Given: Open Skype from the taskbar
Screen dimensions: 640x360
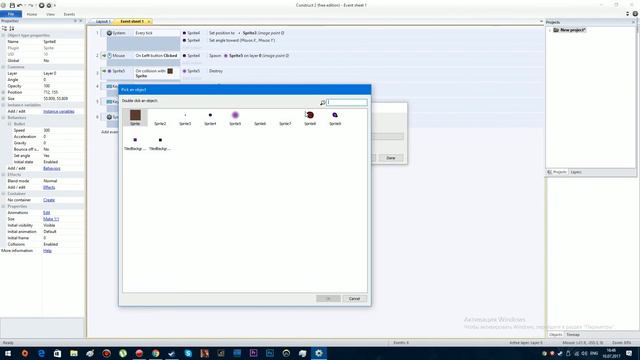Looking at the screenshot, I should click(x=188, y=353).
